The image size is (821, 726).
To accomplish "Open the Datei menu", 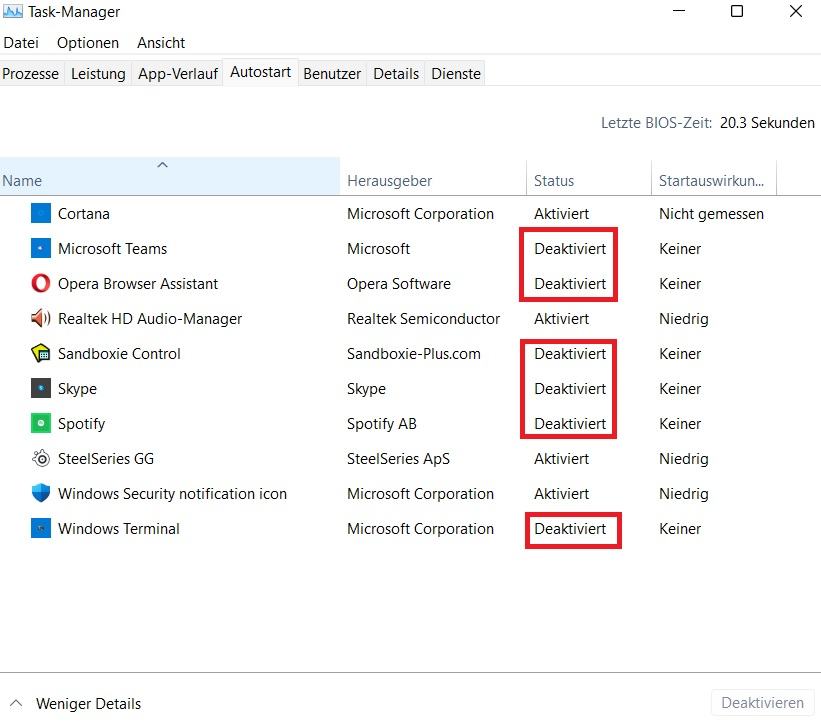I will pos(21,43).
